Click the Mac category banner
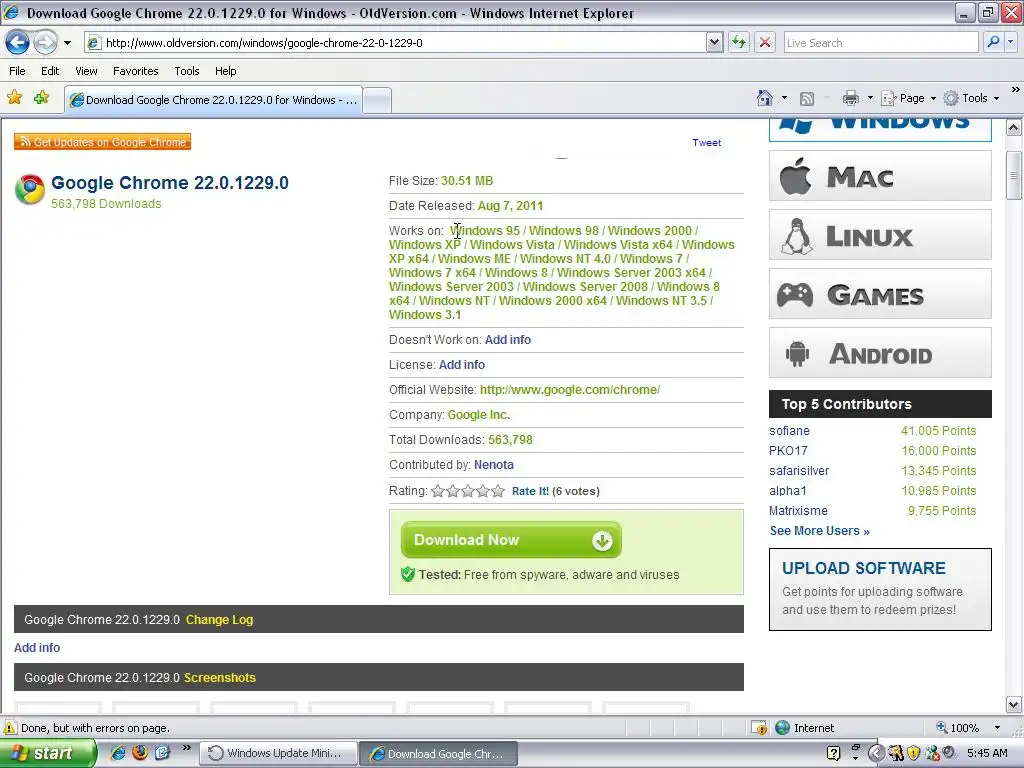The image size is (1024, 768). click(x=880, y=176)
